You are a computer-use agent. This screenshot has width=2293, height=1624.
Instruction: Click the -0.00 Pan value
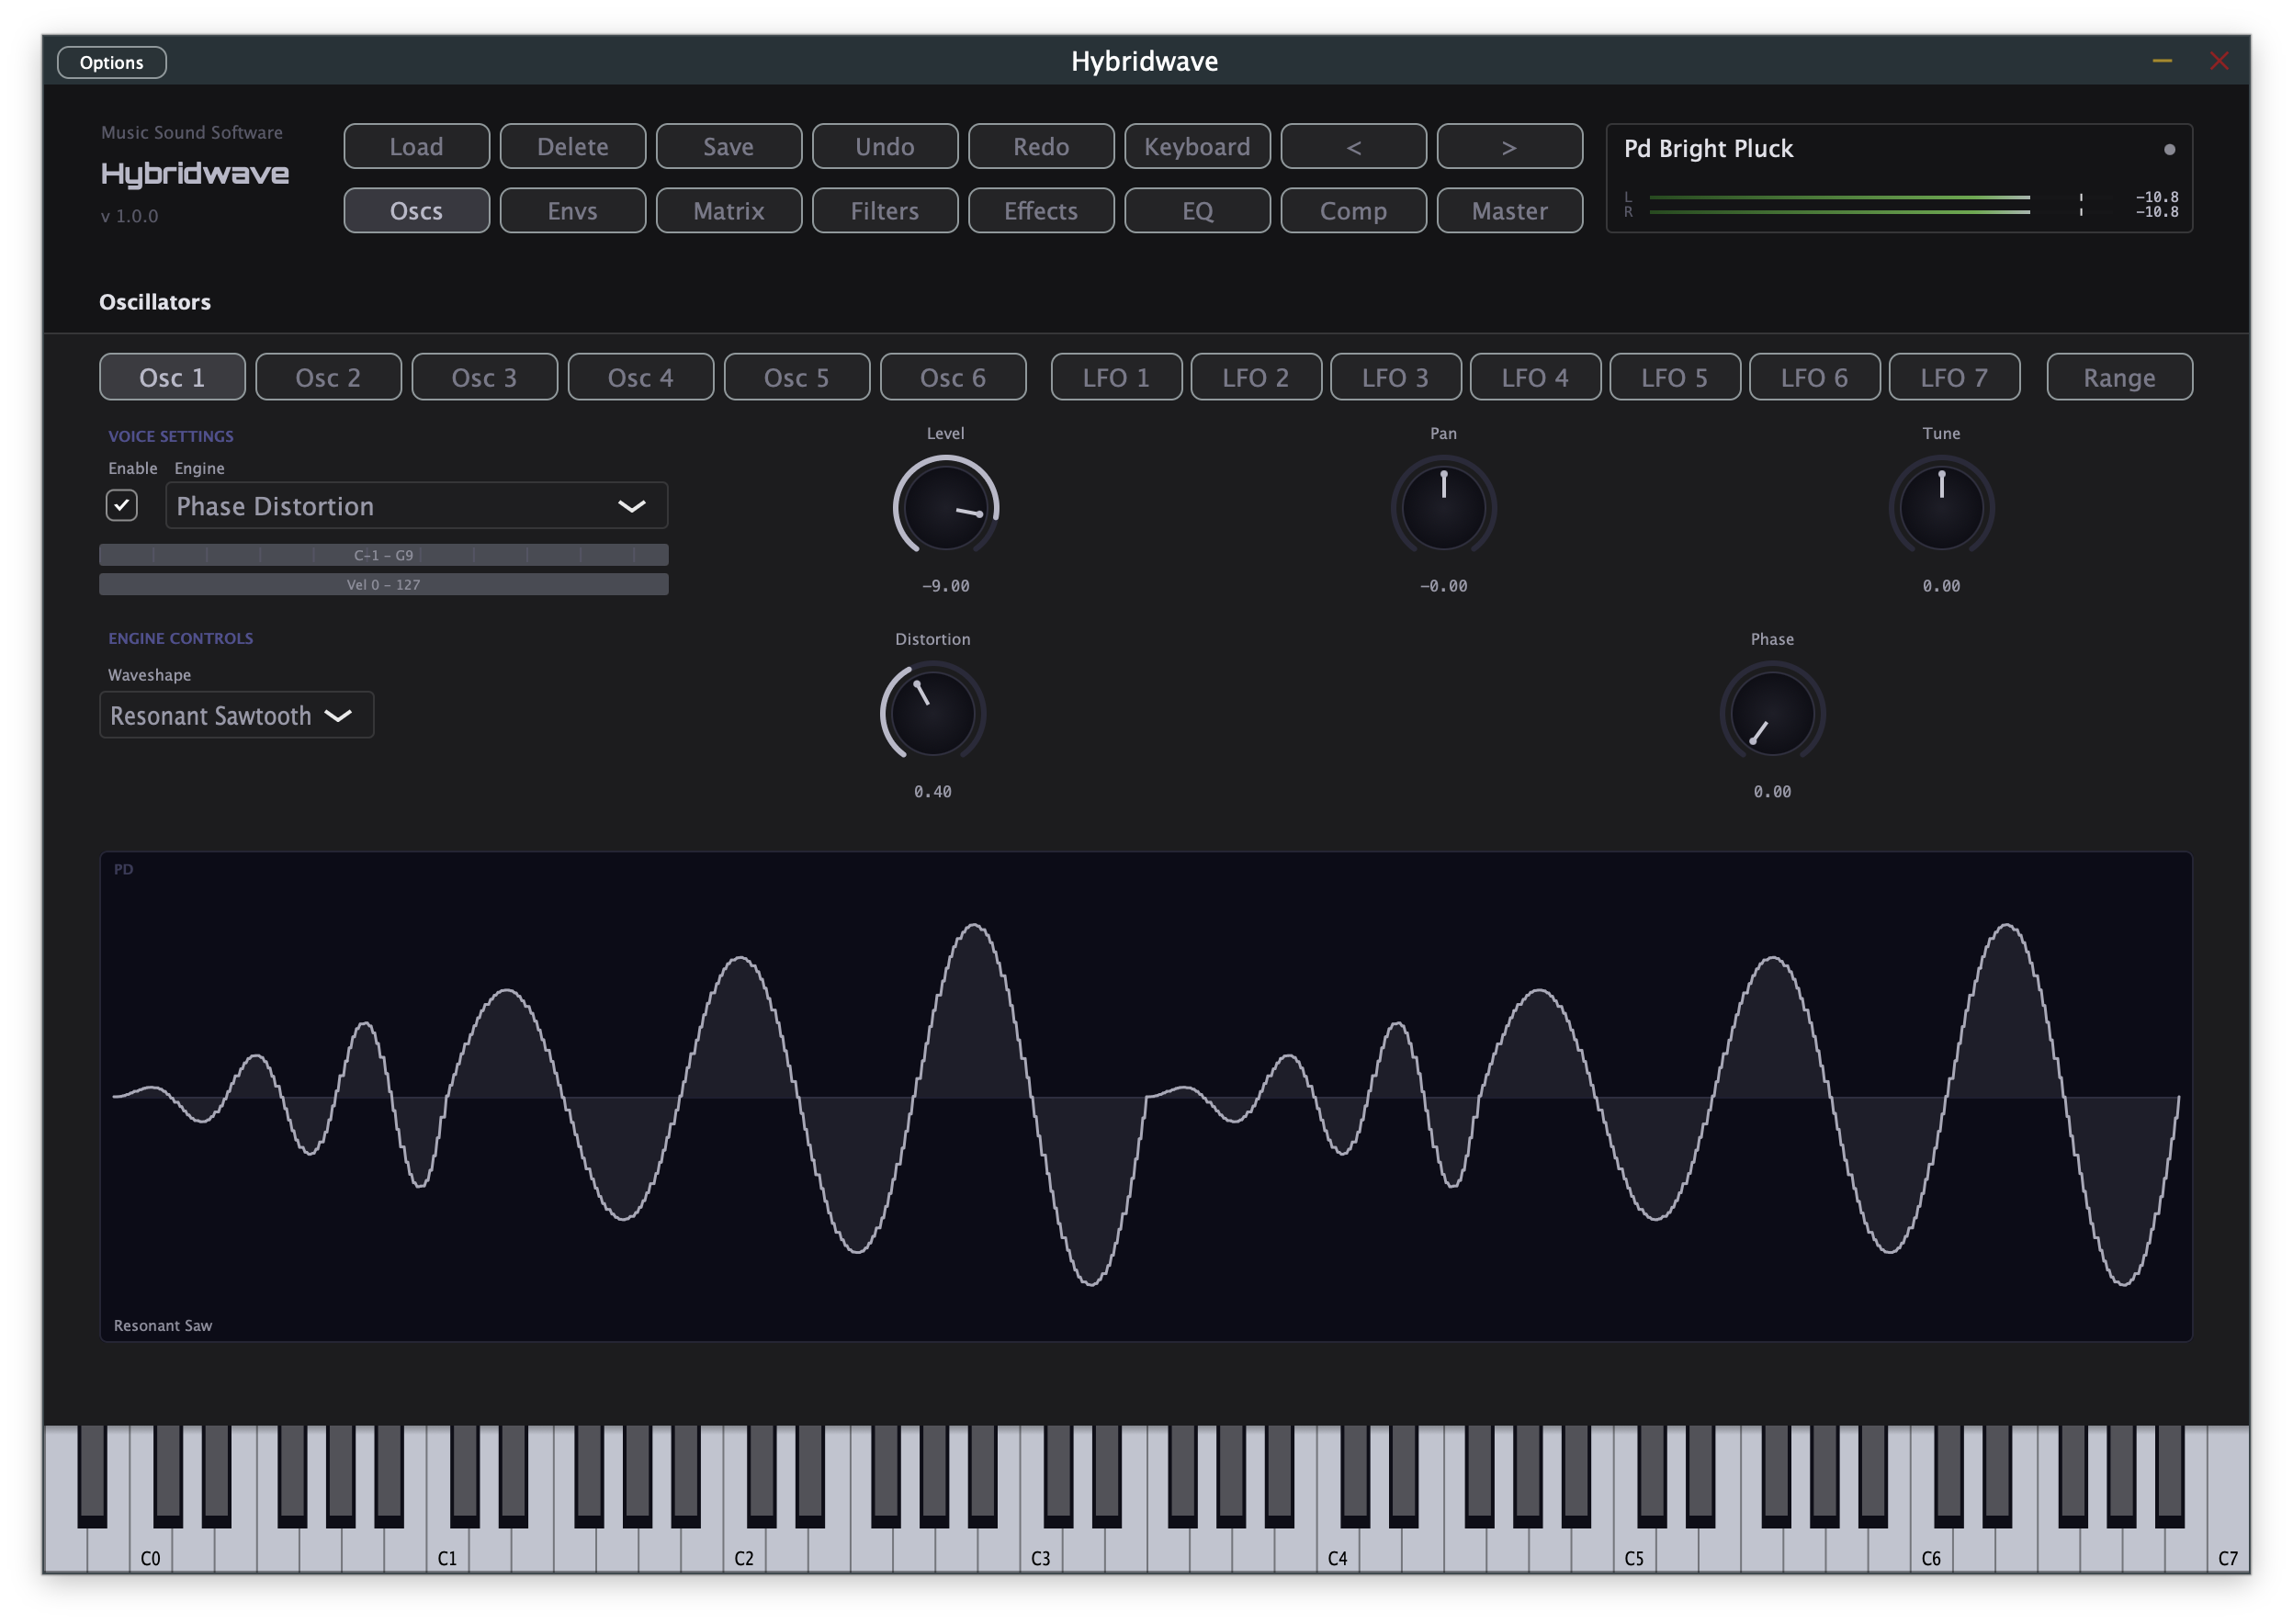click(1442, 586)
